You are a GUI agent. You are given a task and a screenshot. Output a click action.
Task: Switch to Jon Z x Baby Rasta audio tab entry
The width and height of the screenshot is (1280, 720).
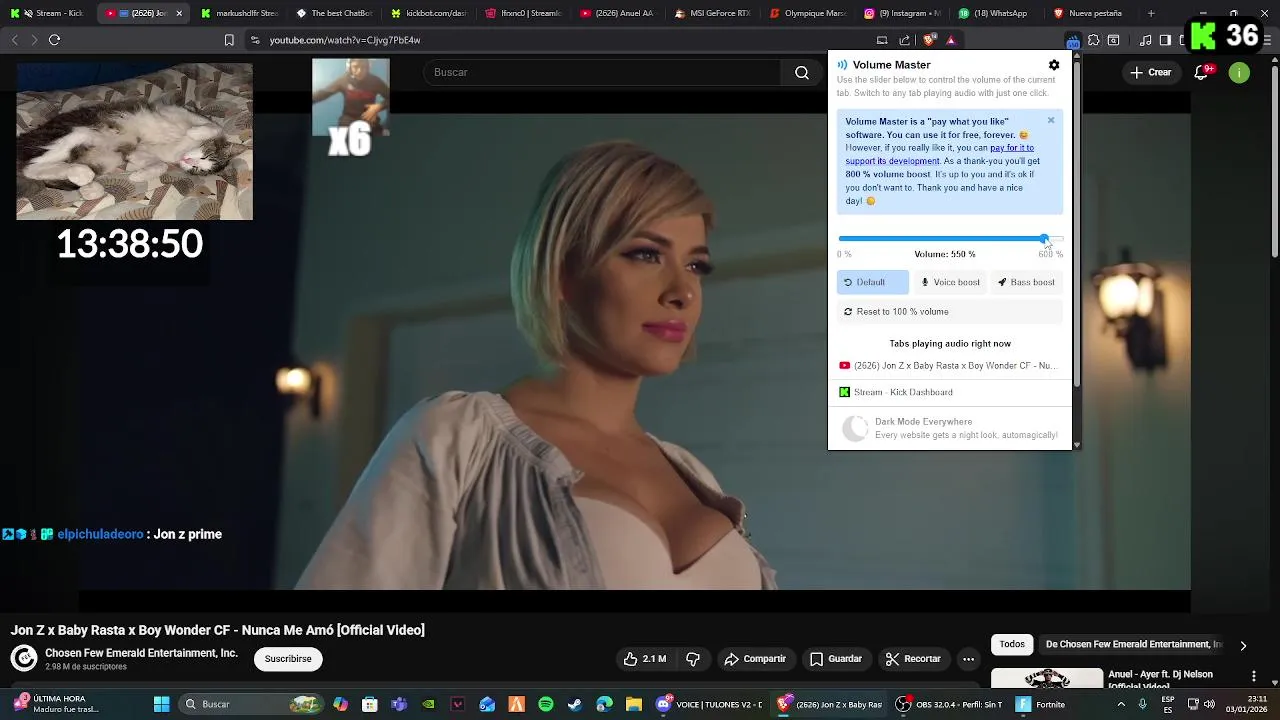(949, 366)
